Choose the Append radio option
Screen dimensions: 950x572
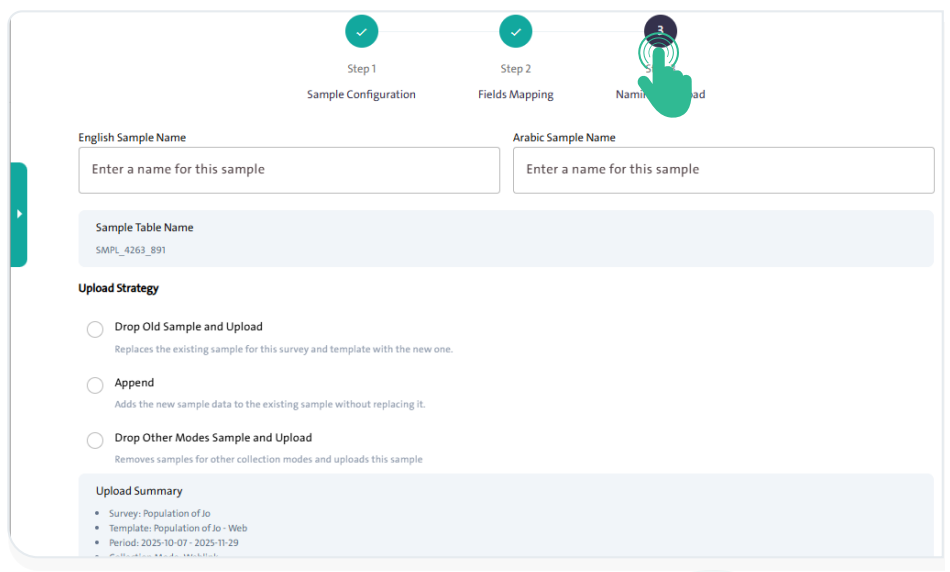point(95,385)
